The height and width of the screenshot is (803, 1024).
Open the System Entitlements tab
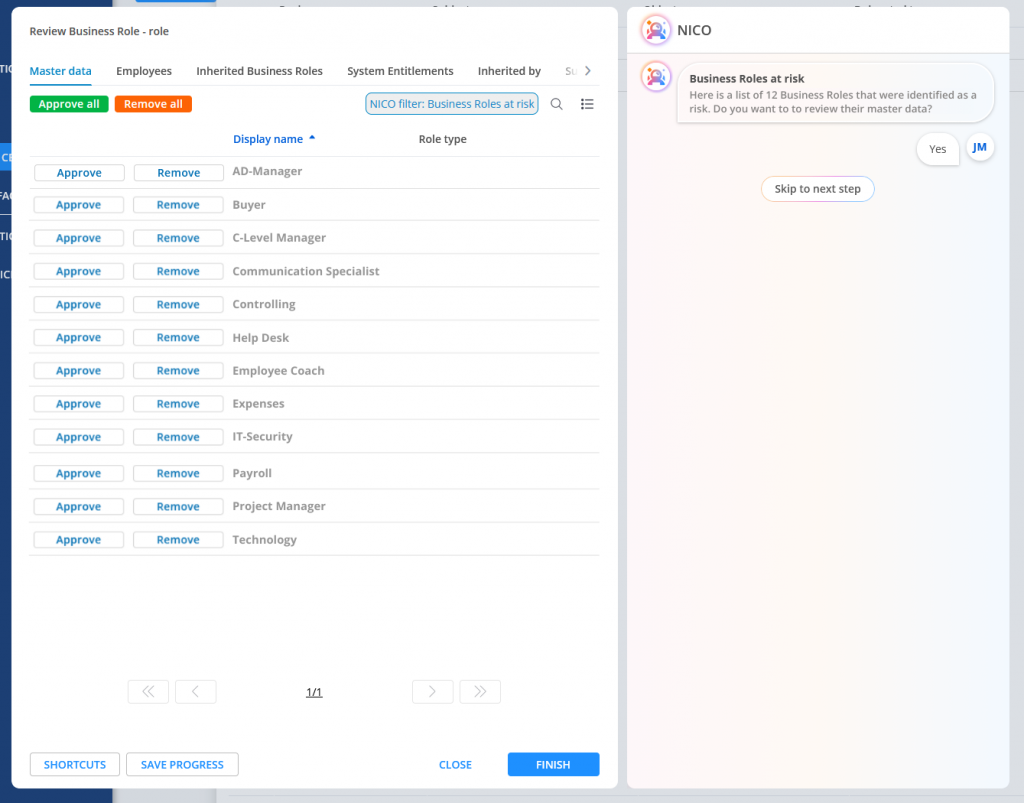[400, 71]
